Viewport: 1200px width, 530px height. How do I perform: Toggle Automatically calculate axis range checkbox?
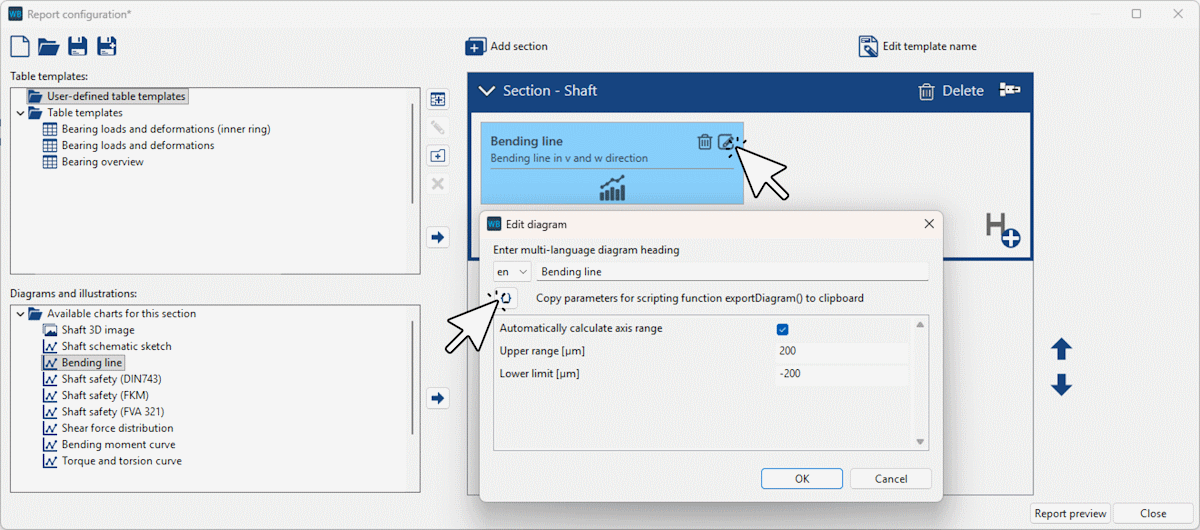[783, 328]
